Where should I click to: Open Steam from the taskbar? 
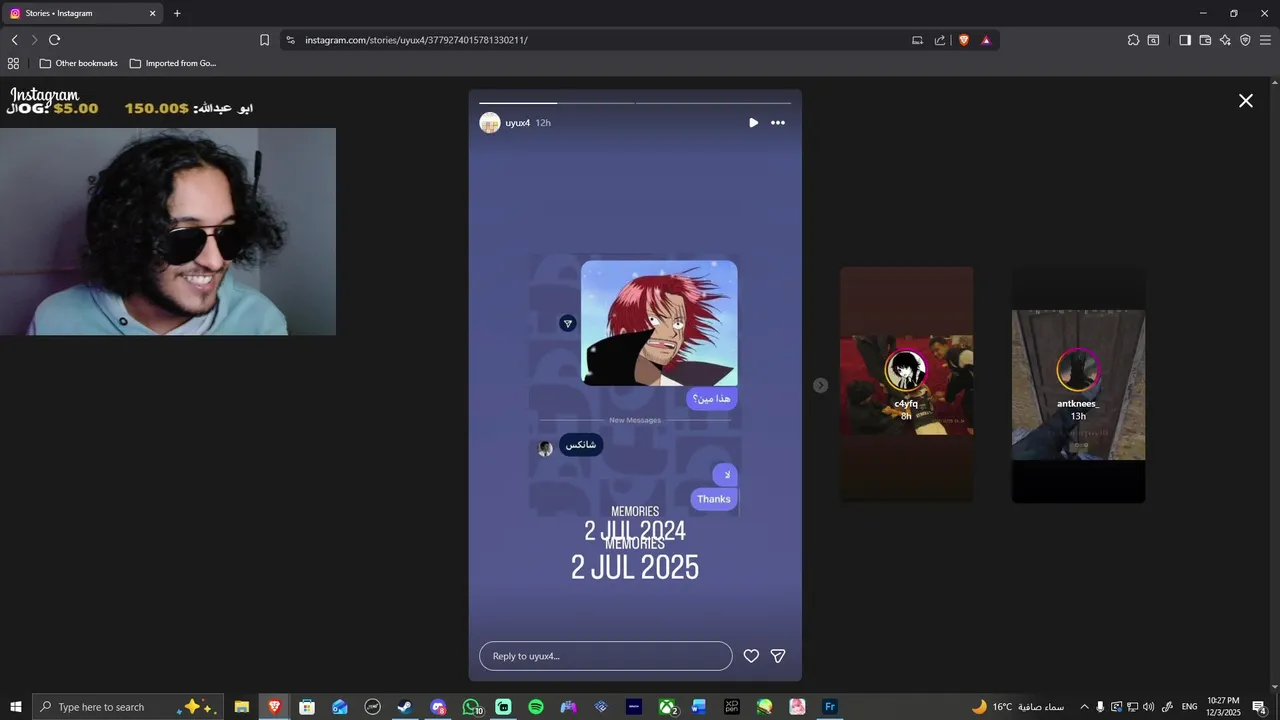405,707
